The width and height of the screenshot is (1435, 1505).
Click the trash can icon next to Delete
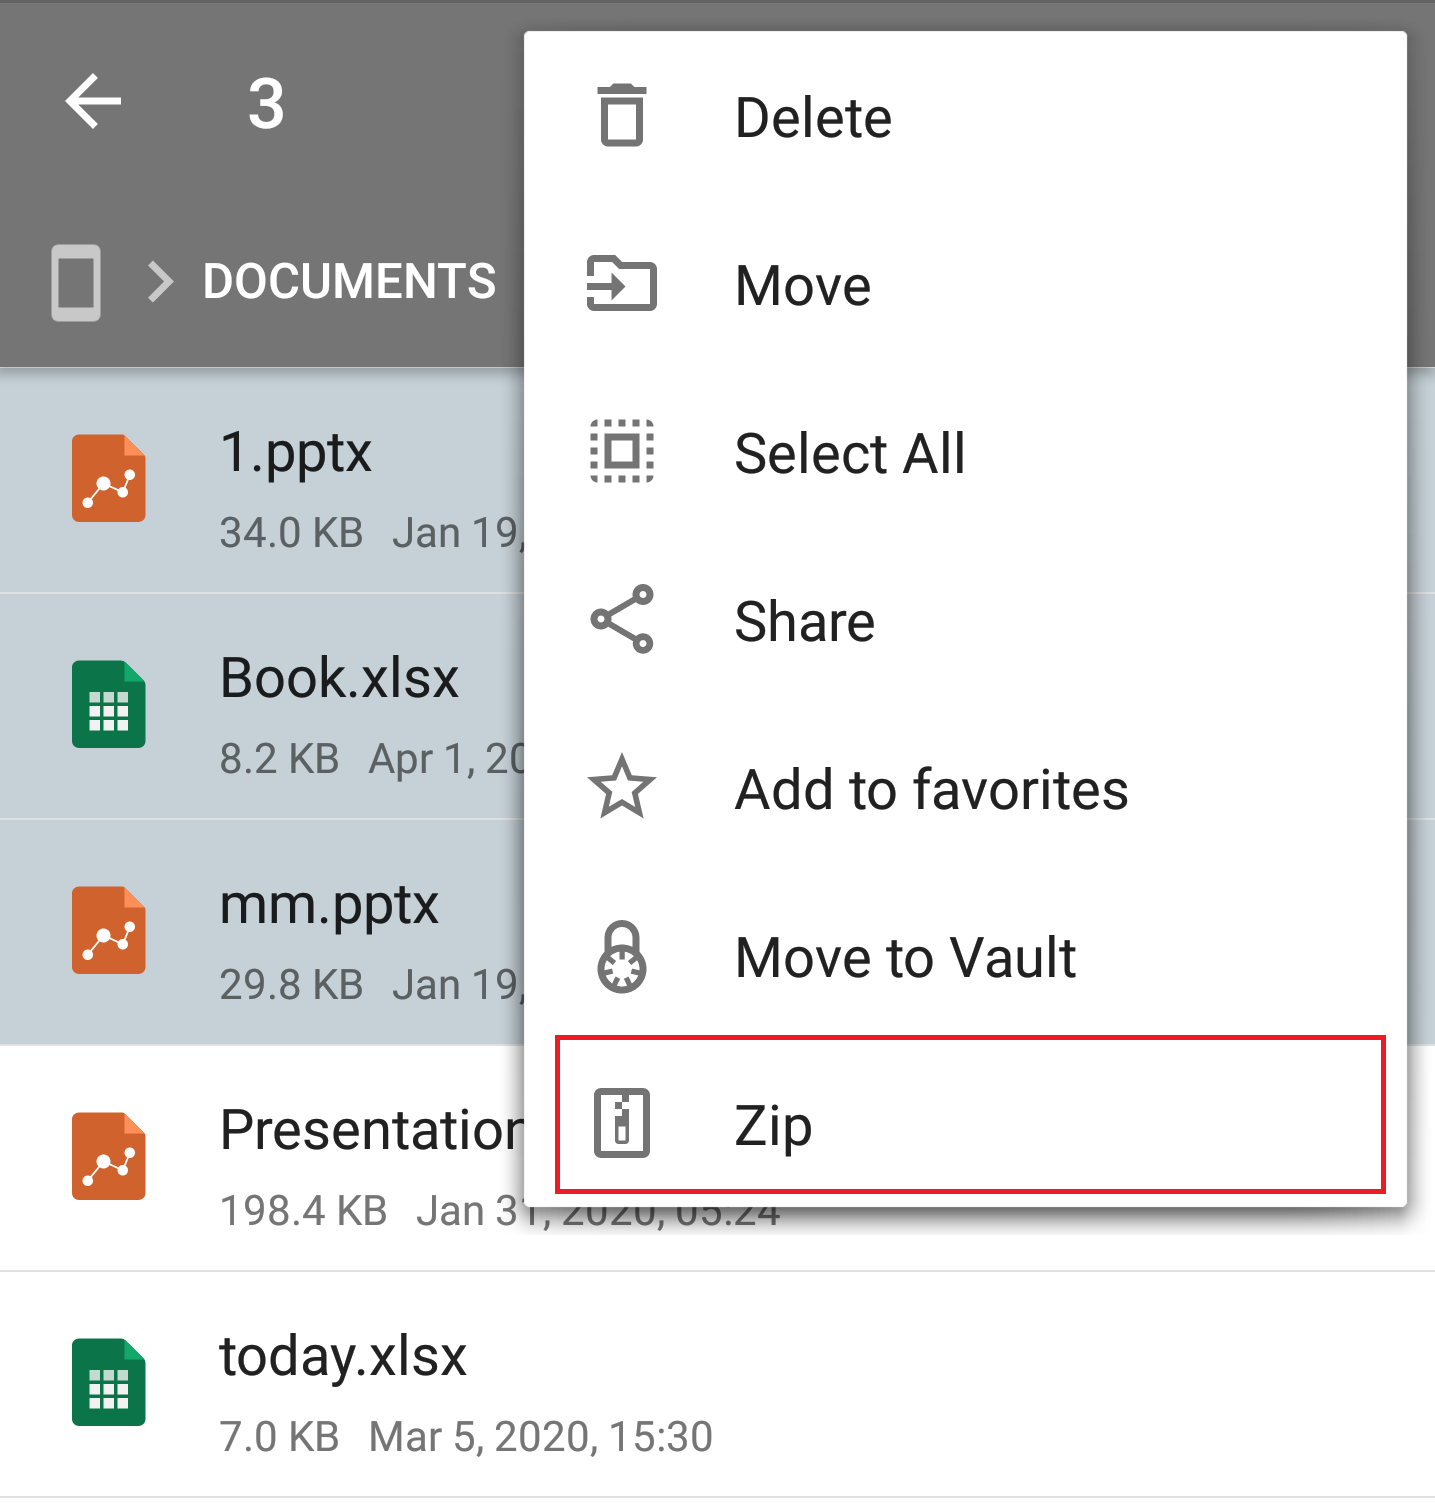point(620,115)
